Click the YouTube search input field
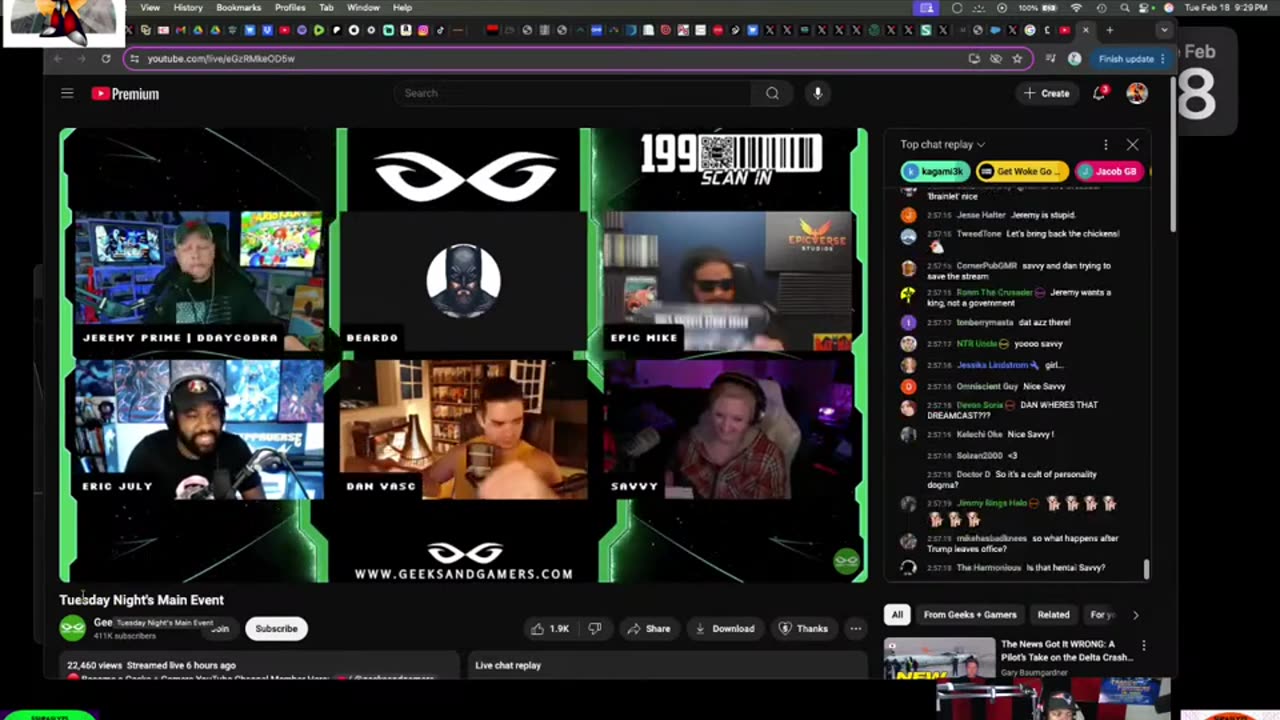The image size is (1280, 720). pyautogui.click(x=575, y=93)
